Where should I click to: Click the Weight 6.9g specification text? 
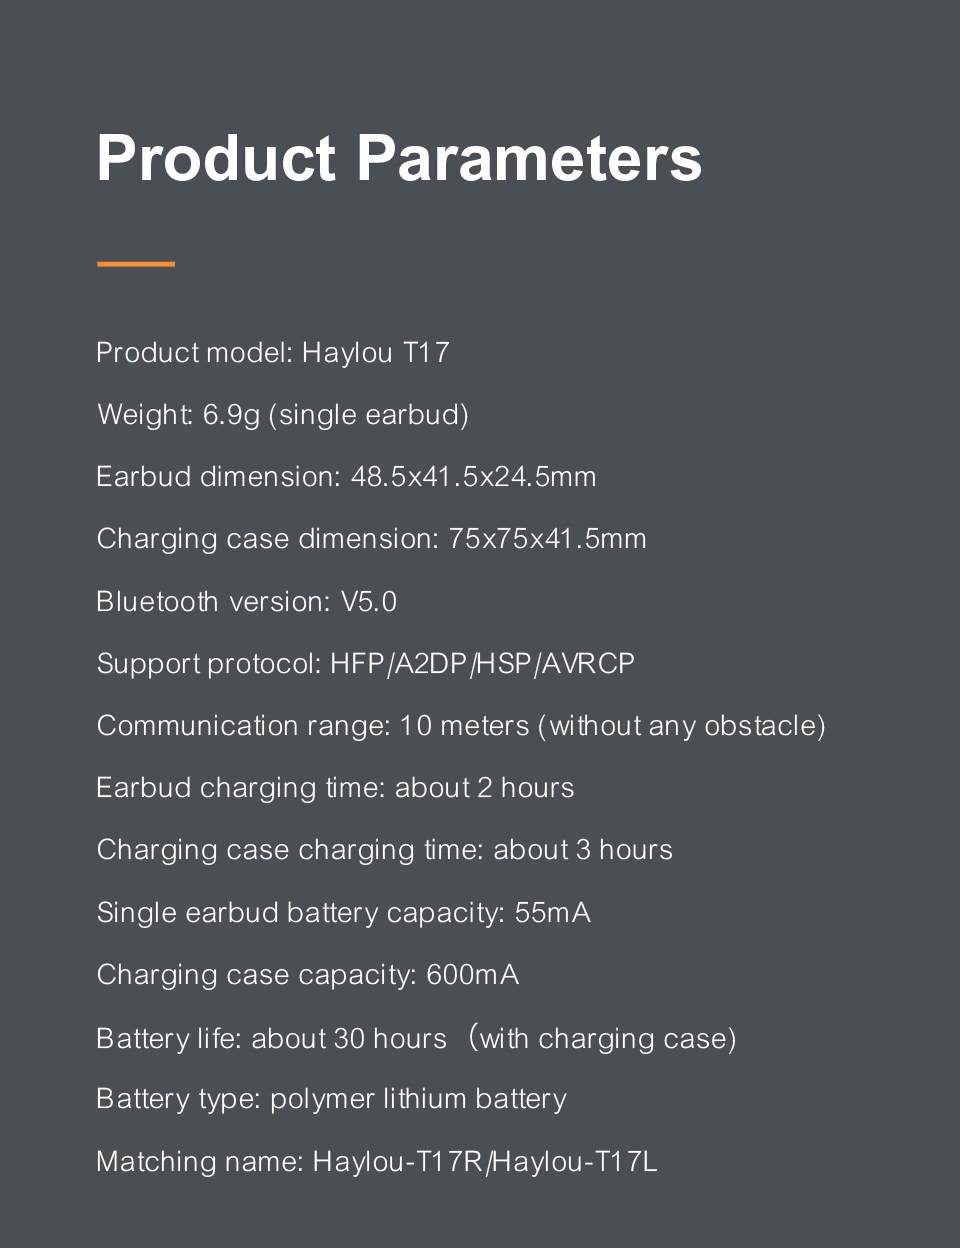point(283,415)
